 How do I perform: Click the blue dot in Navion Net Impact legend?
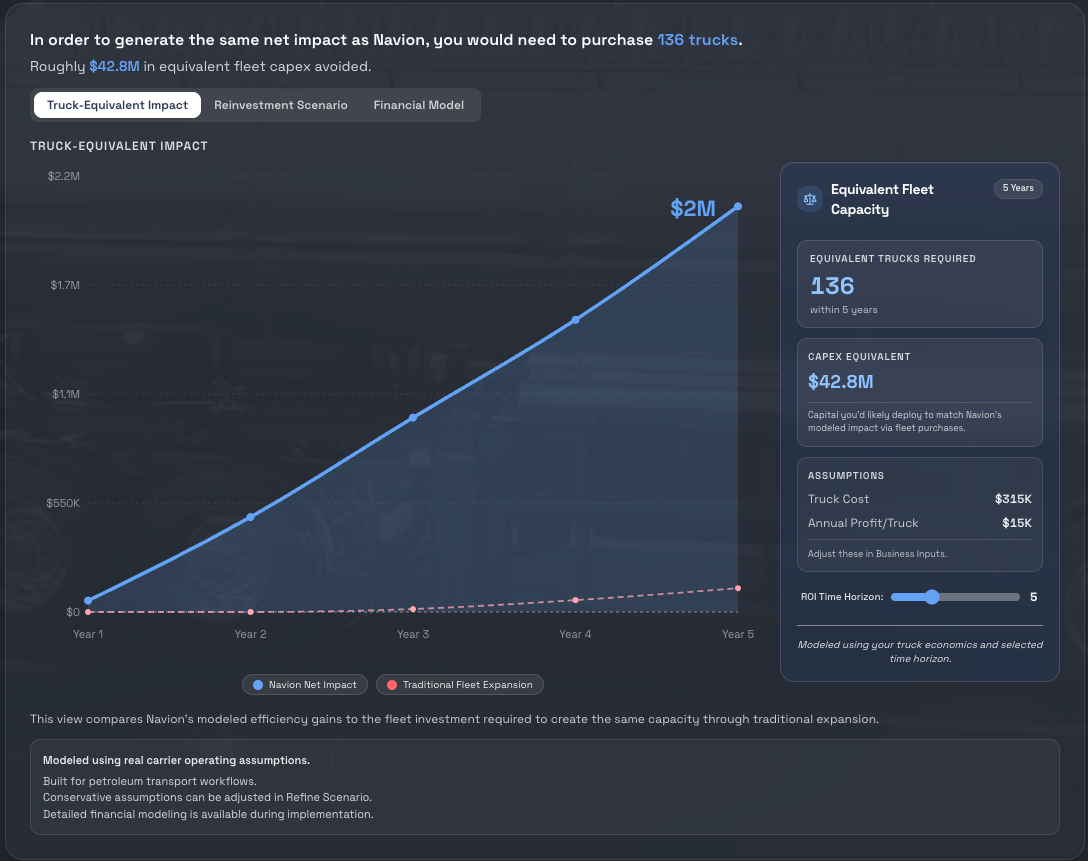(258, 685)
